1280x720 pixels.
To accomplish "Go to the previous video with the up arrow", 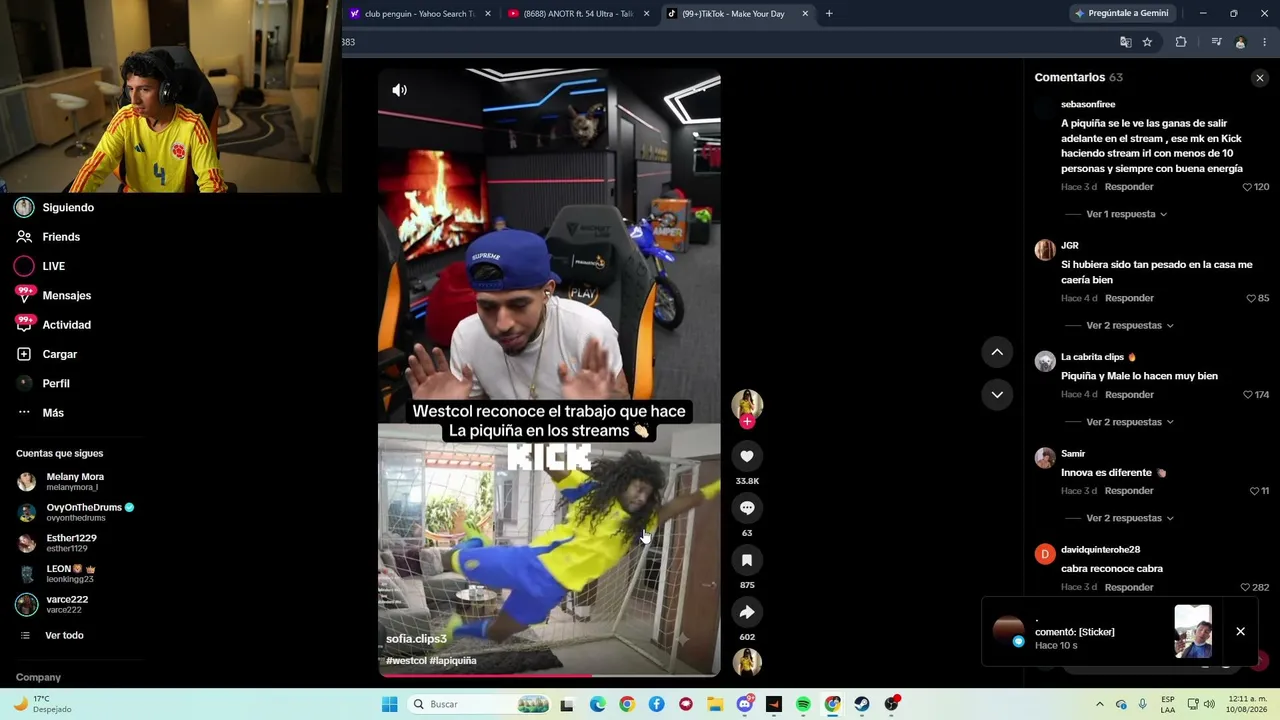I will [997, 352].
